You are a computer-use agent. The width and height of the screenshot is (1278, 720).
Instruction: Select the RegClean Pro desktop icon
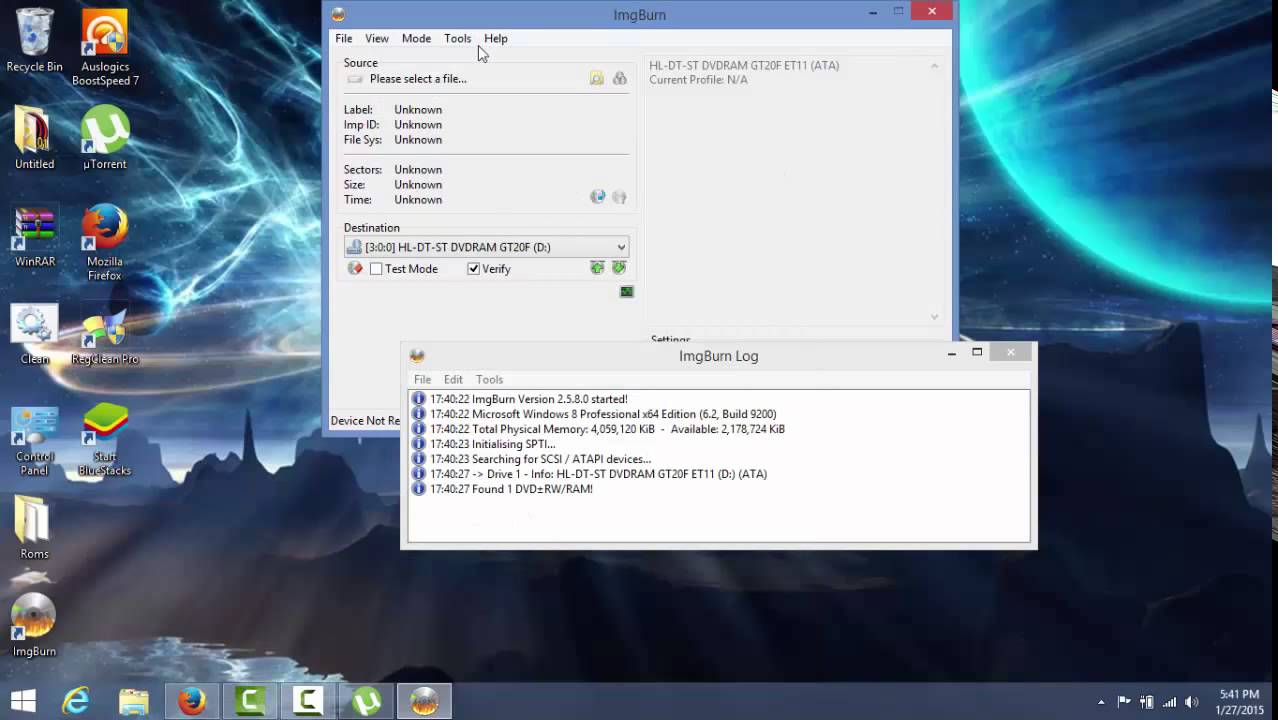[x=105, y=334]
